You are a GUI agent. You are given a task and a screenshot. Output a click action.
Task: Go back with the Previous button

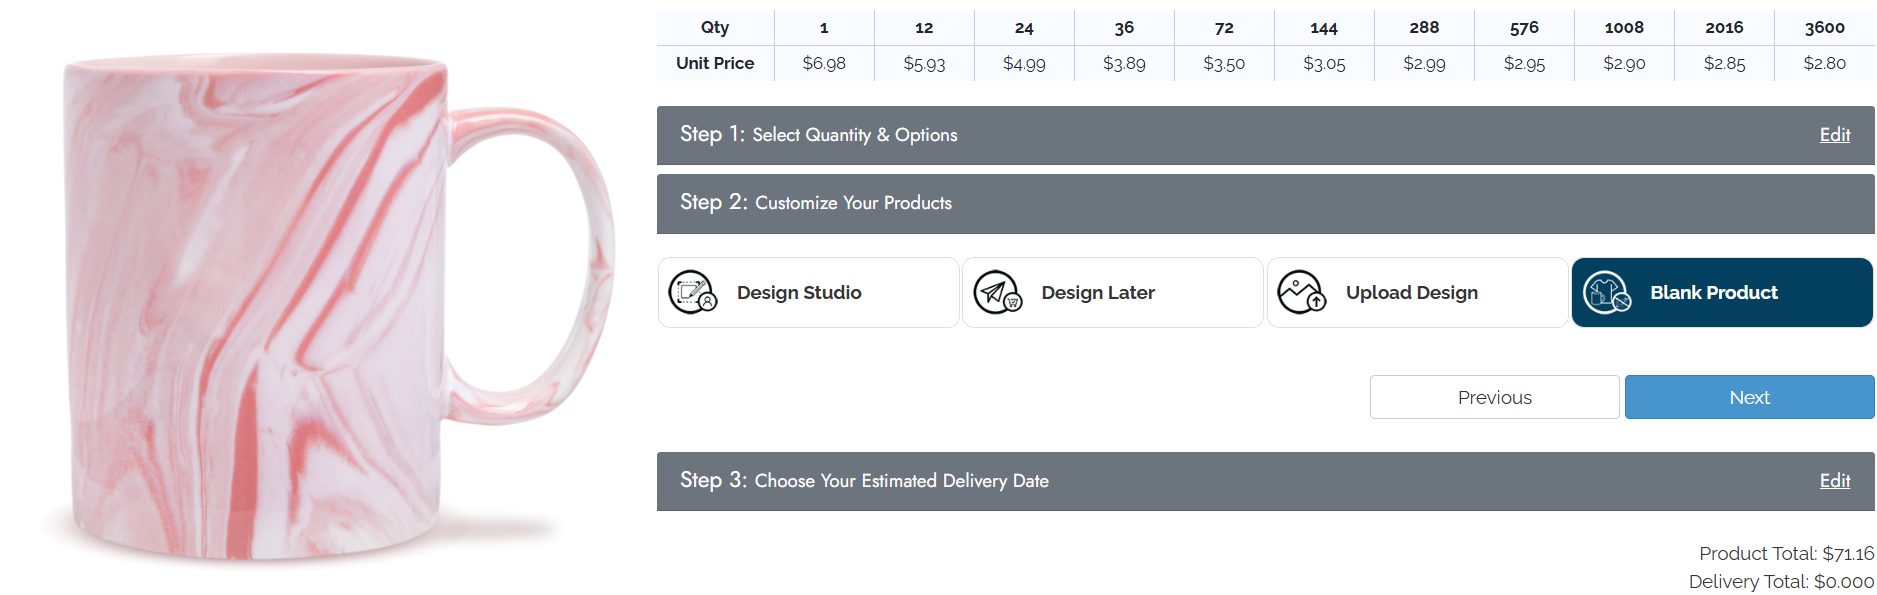[x=1494, y=397]
